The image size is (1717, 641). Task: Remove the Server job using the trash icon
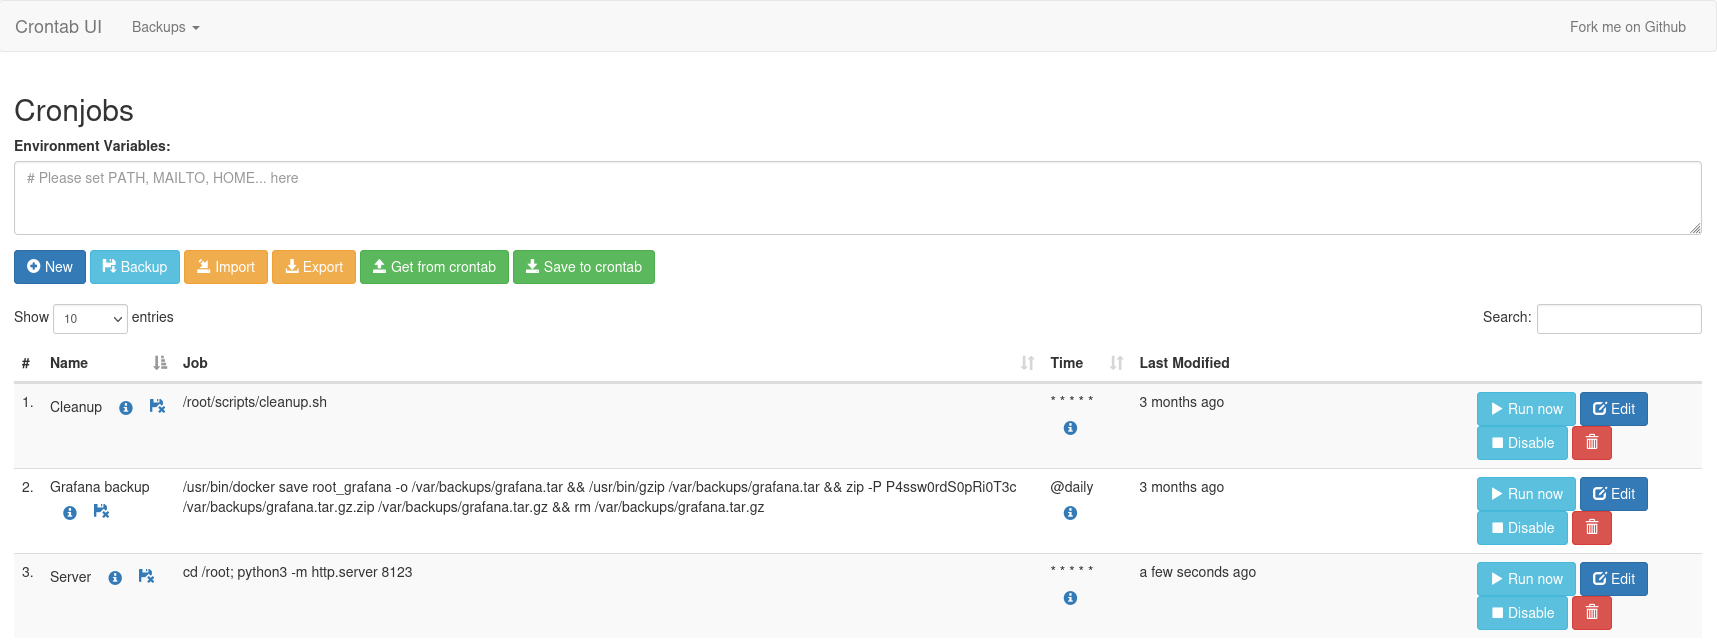1591,613
